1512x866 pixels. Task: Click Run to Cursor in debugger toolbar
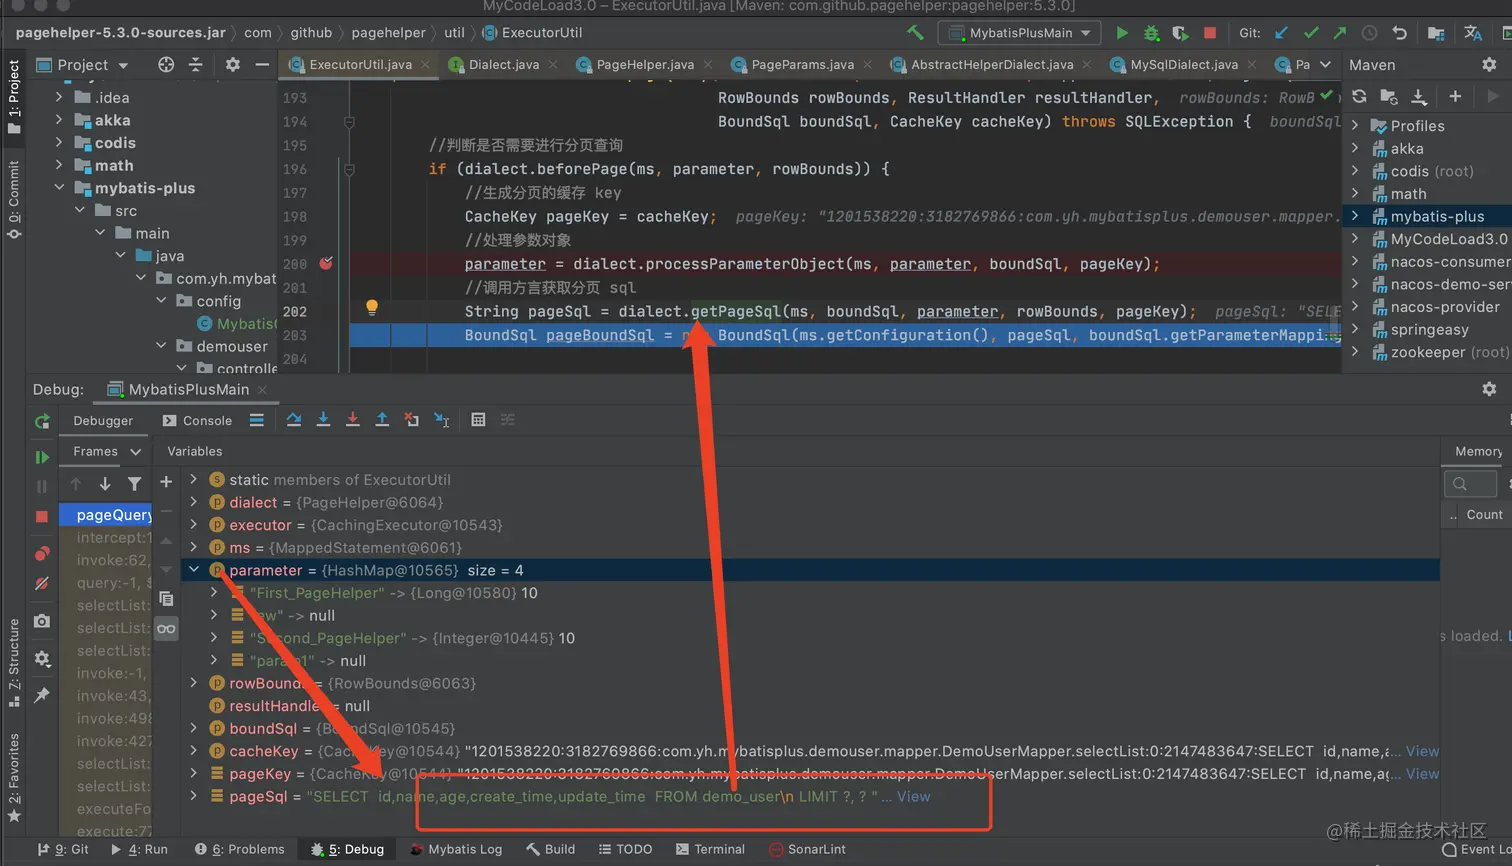[x=441, y=420]
